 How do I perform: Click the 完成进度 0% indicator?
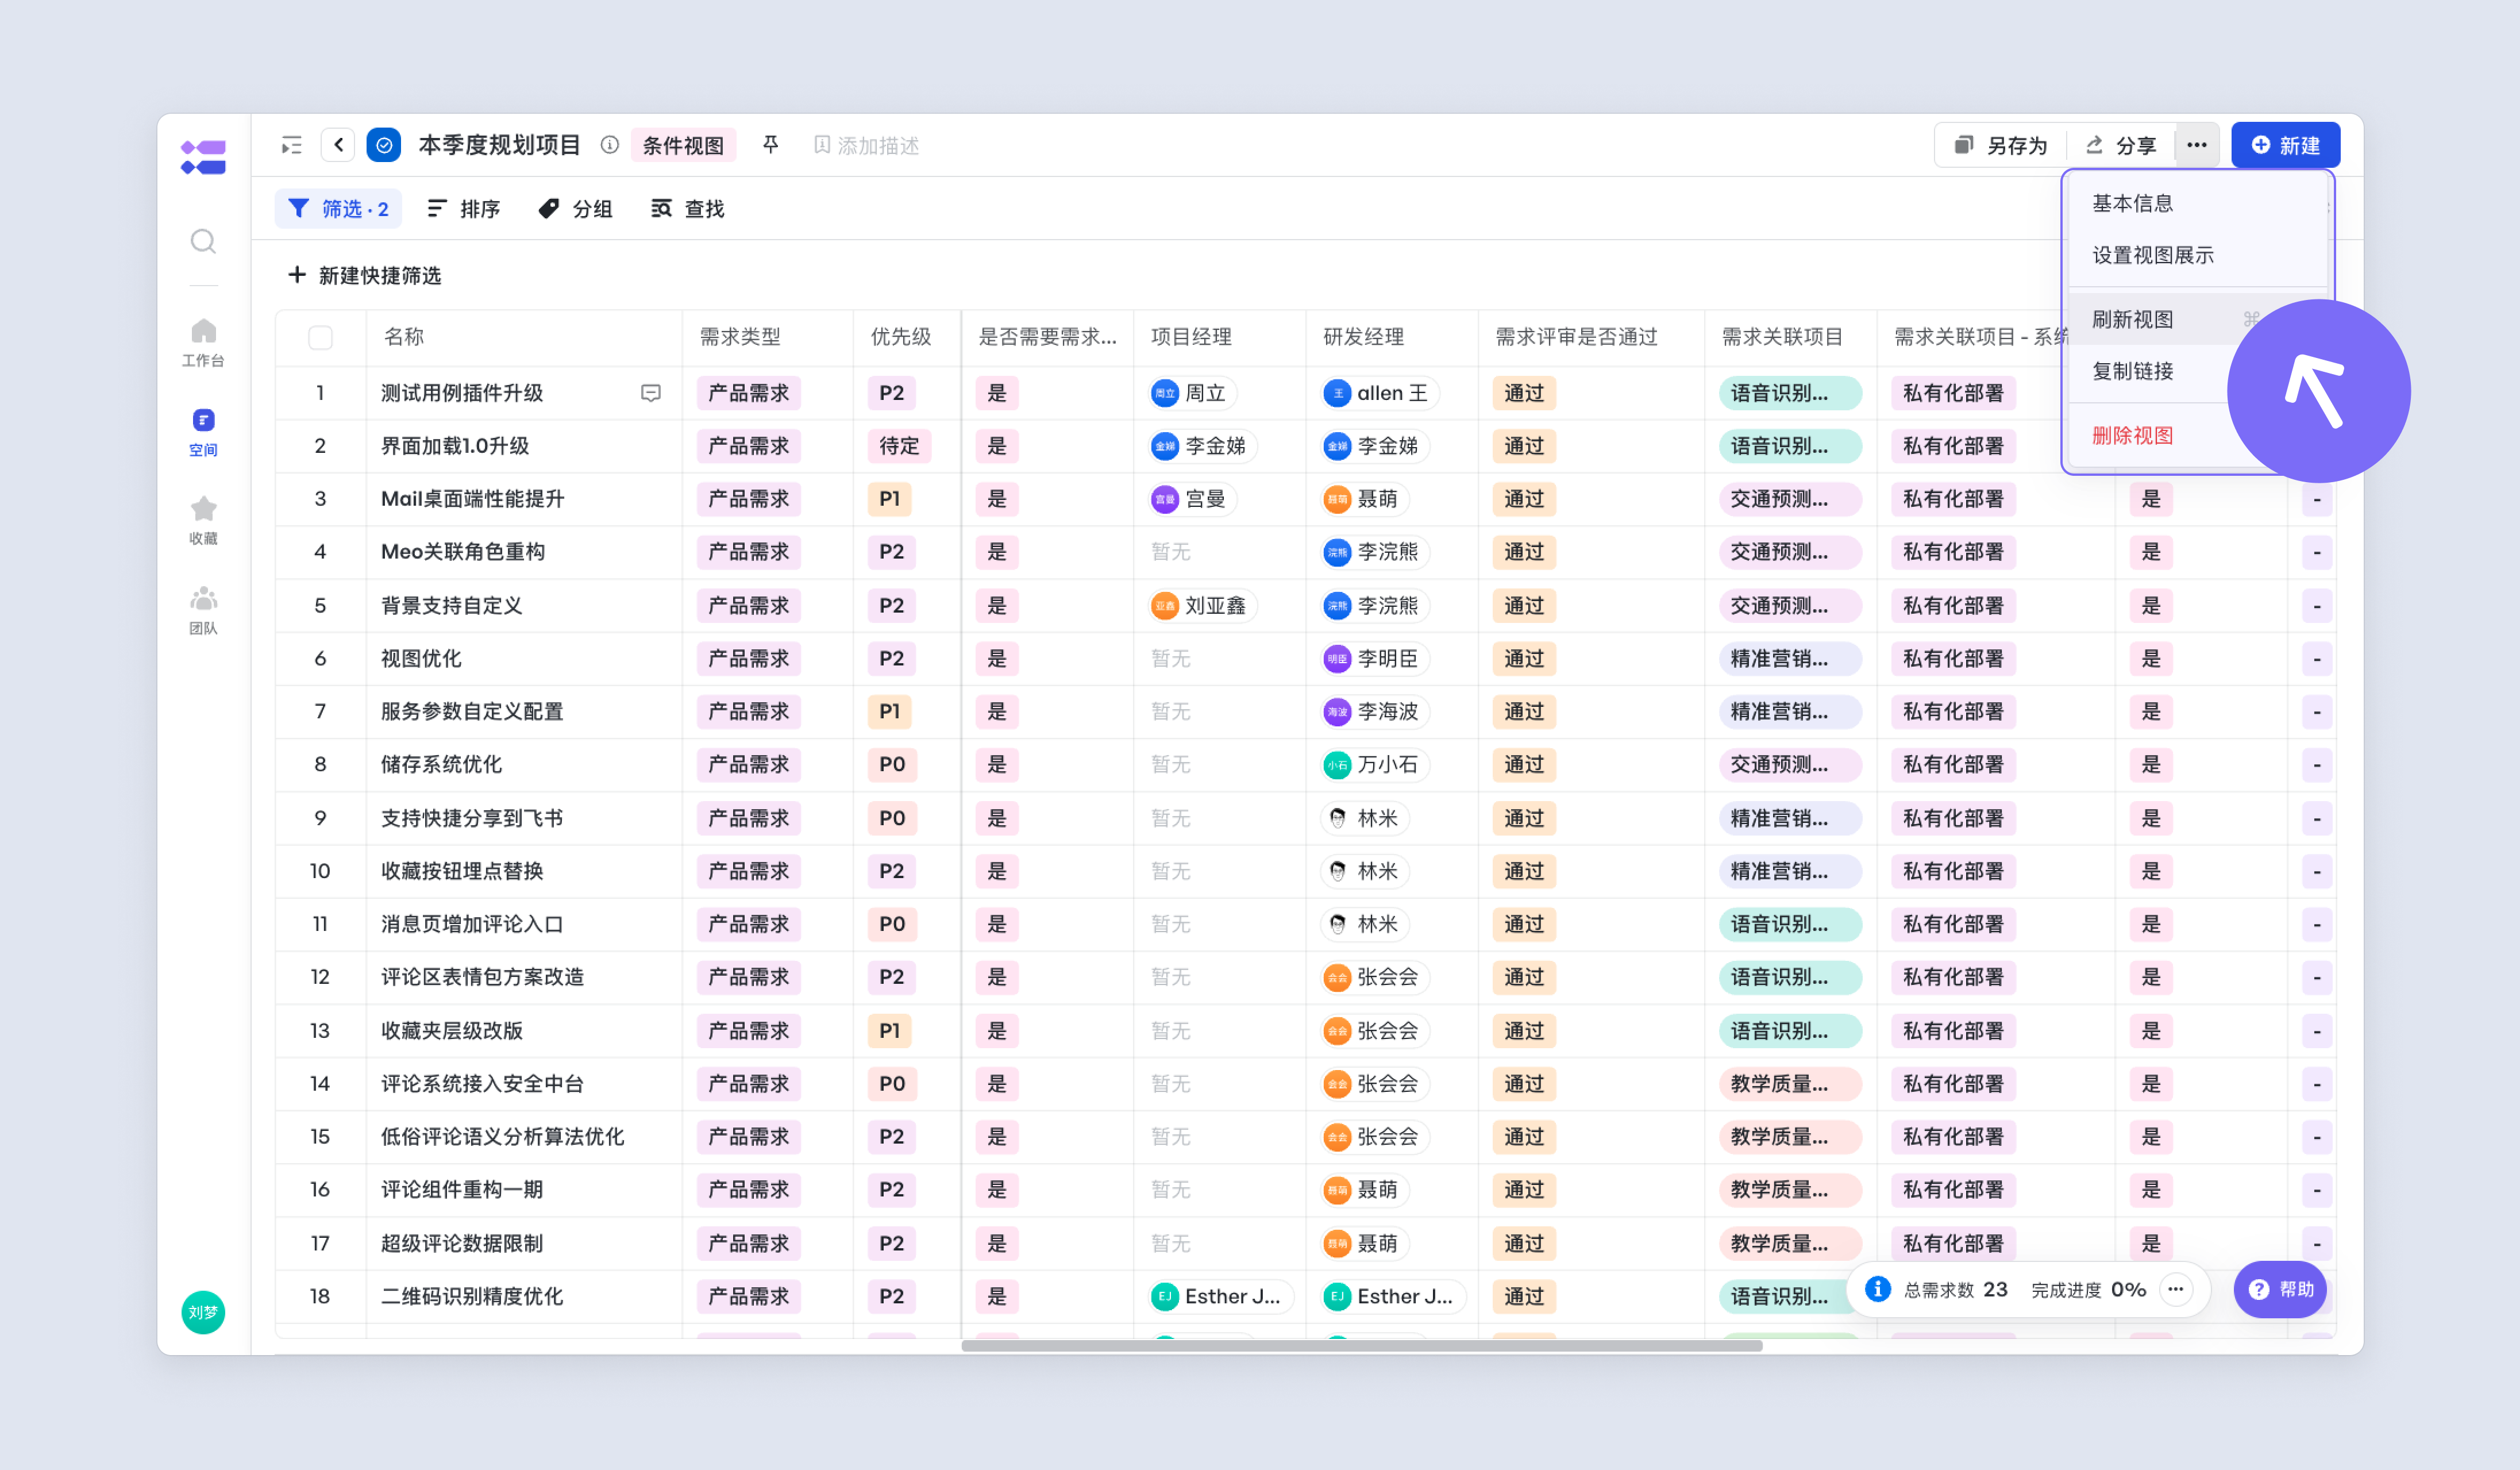2088,1289
